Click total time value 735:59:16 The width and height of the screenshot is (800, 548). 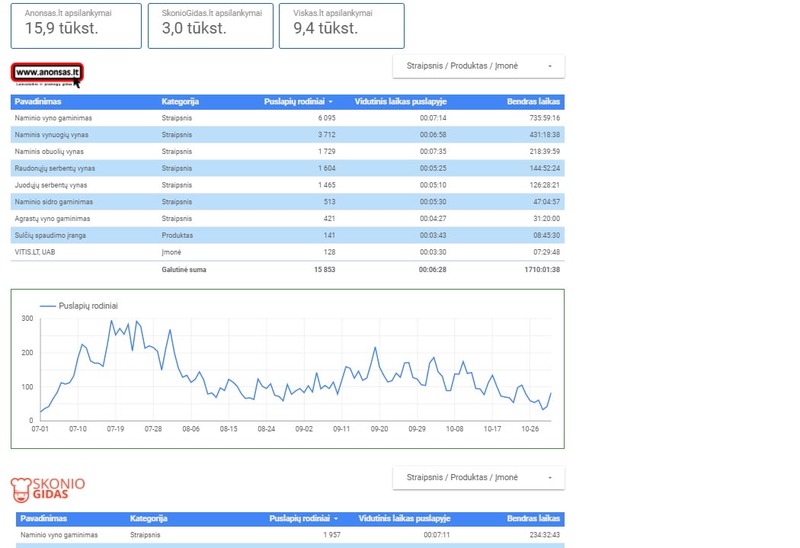[x=544, y=118]
